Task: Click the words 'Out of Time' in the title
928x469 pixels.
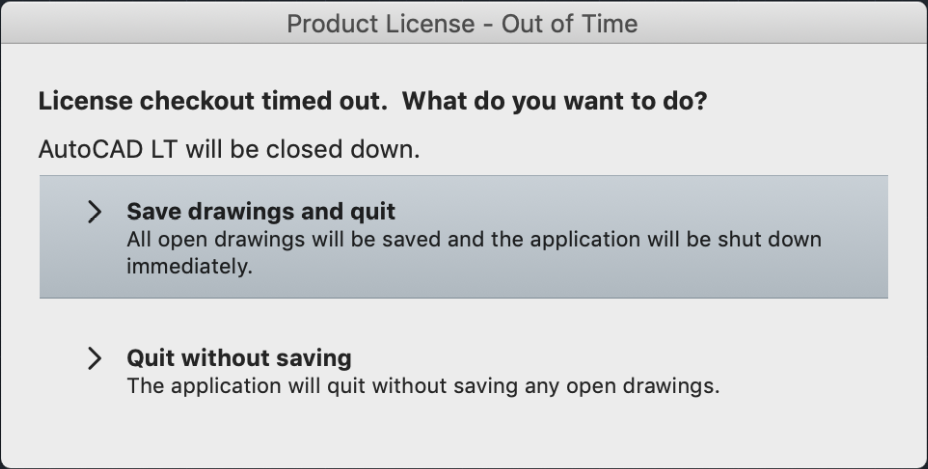Action: [x=569, y=24]
